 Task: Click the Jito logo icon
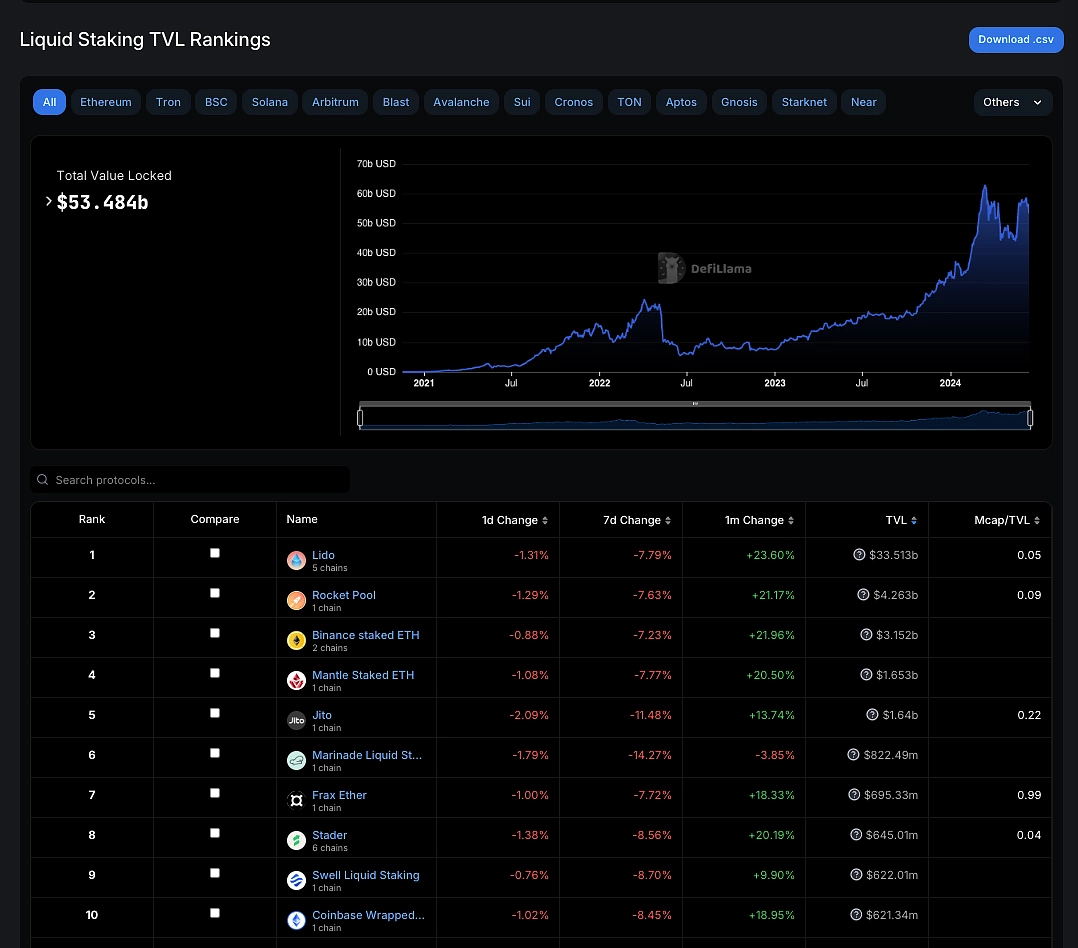point(296,720)
